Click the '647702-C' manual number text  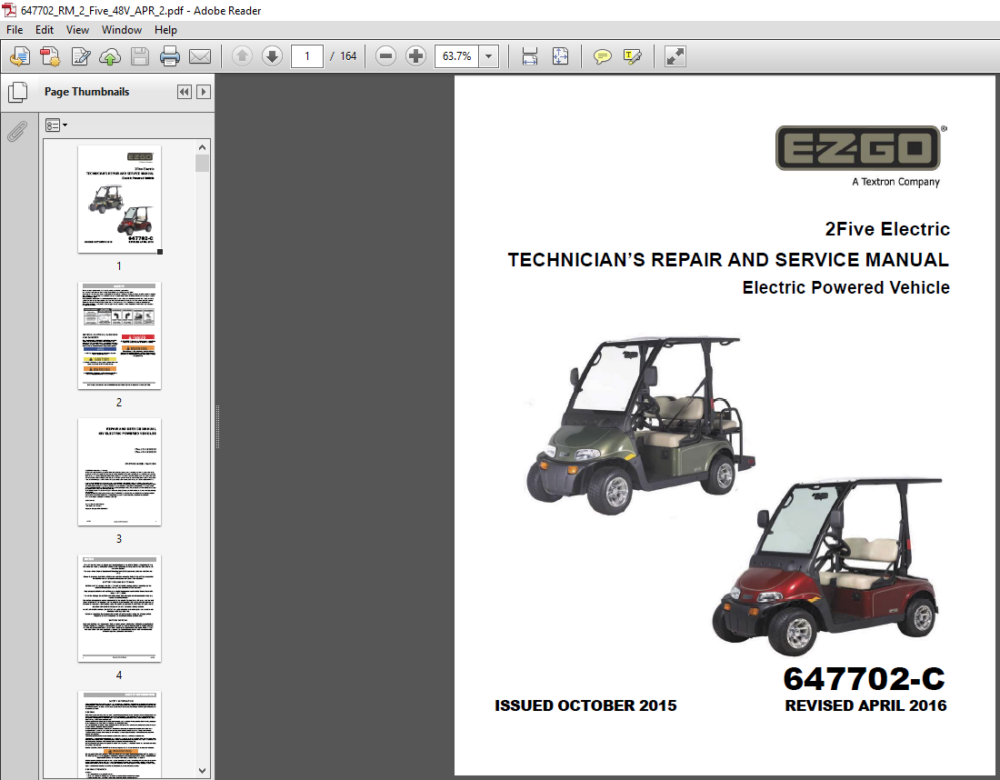coord(864,679)
